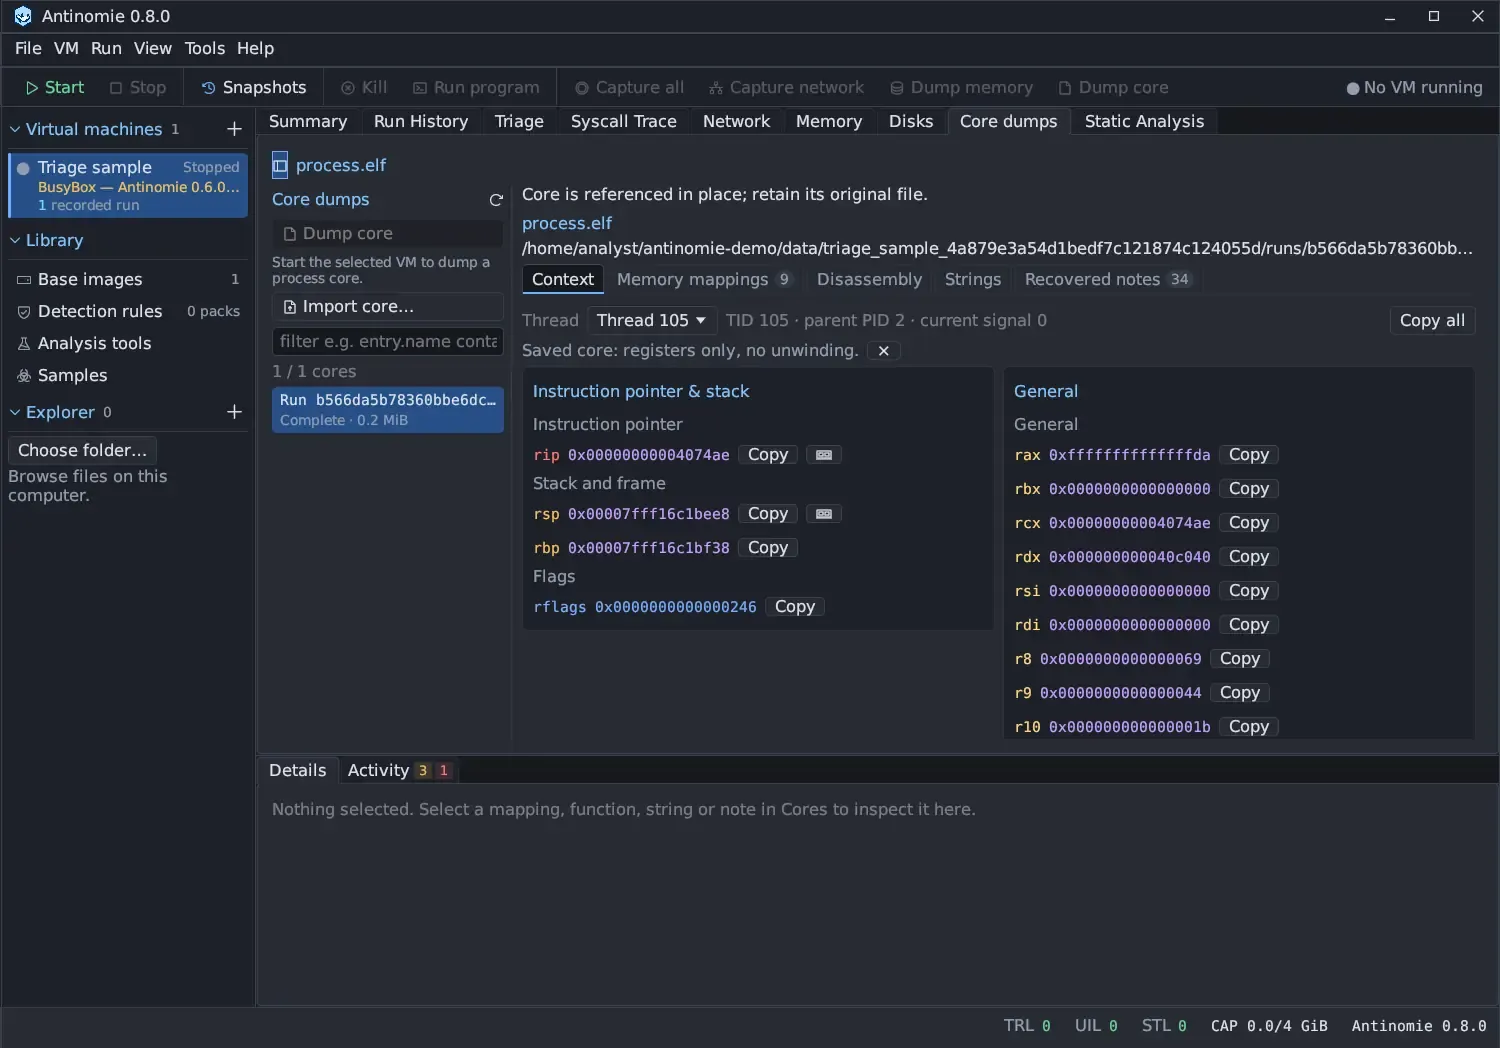The height and width of the screenshot is (1048, 1500).
Task: Switch to the Details tab
Action: coord(297,770)
